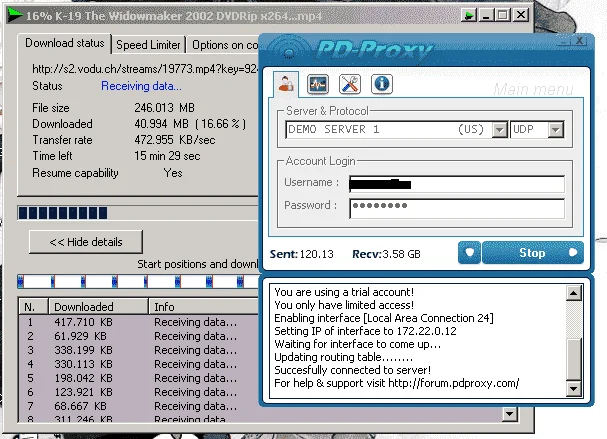Click the time left value 15 min 29 sec
The image size is (607, 439).
coord(167,156)
